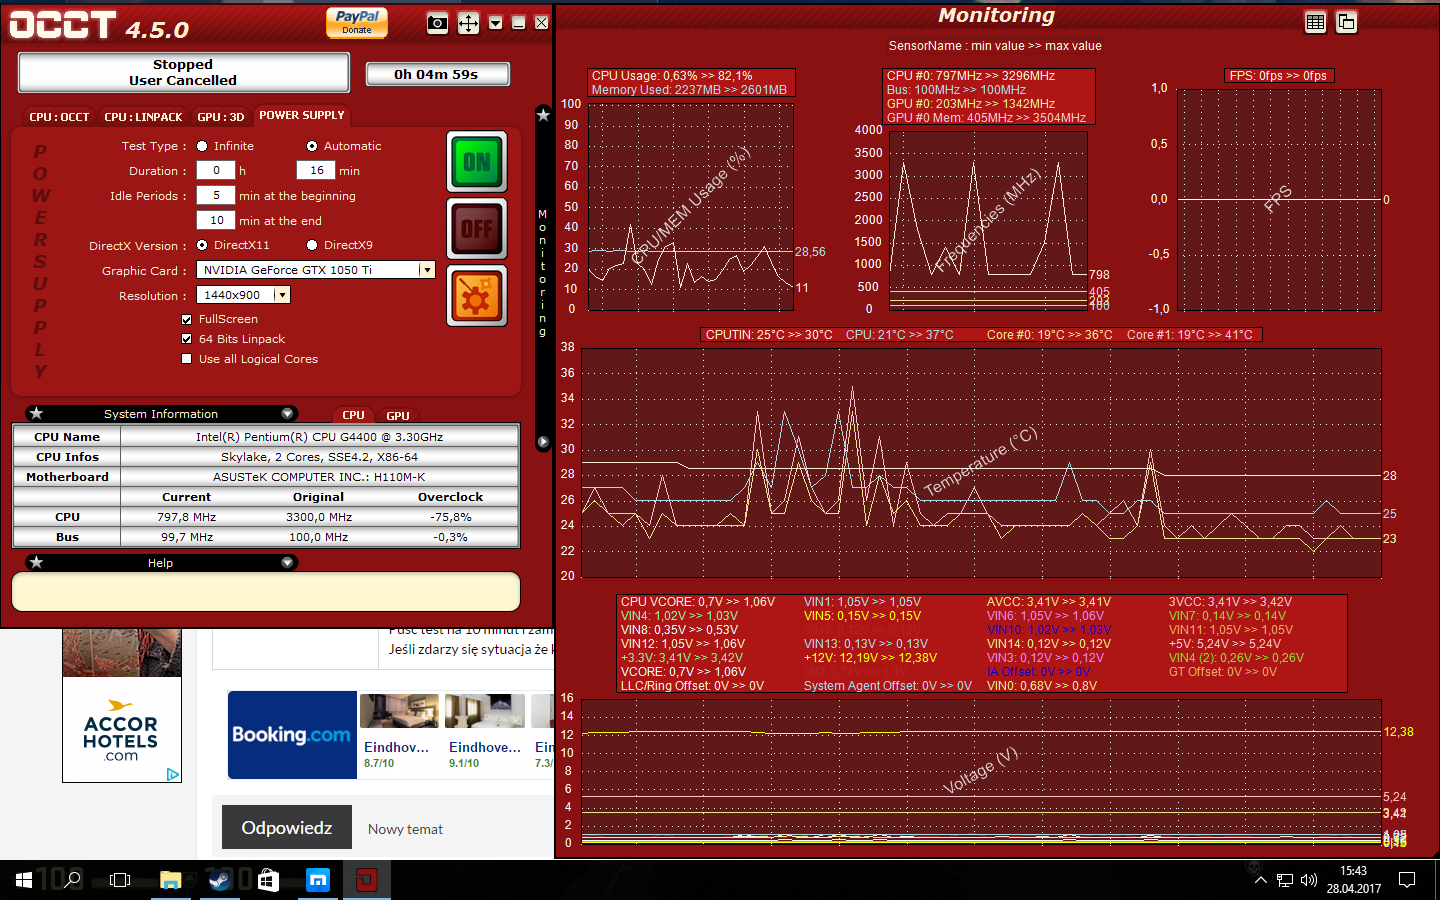Click the ASUSTeK motherboard value
Screen dimensions: 1440x900
(319, 477)
